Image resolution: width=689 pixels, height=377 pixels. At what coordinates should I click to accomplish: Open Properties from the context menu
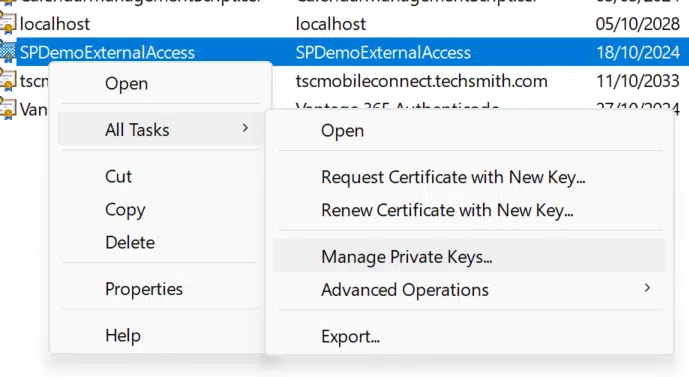click(x=144, y=289)
